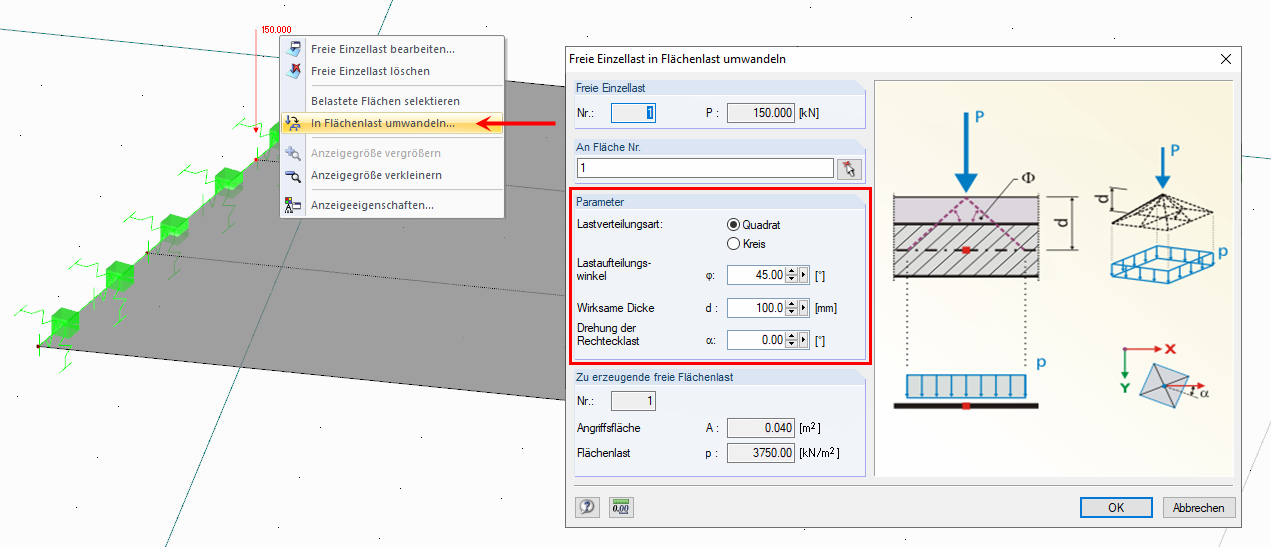1271x547 pixels.
Task: Cancel the dialog with Abbrechen
Action: pyautogui.click(x=1199, y=508)
